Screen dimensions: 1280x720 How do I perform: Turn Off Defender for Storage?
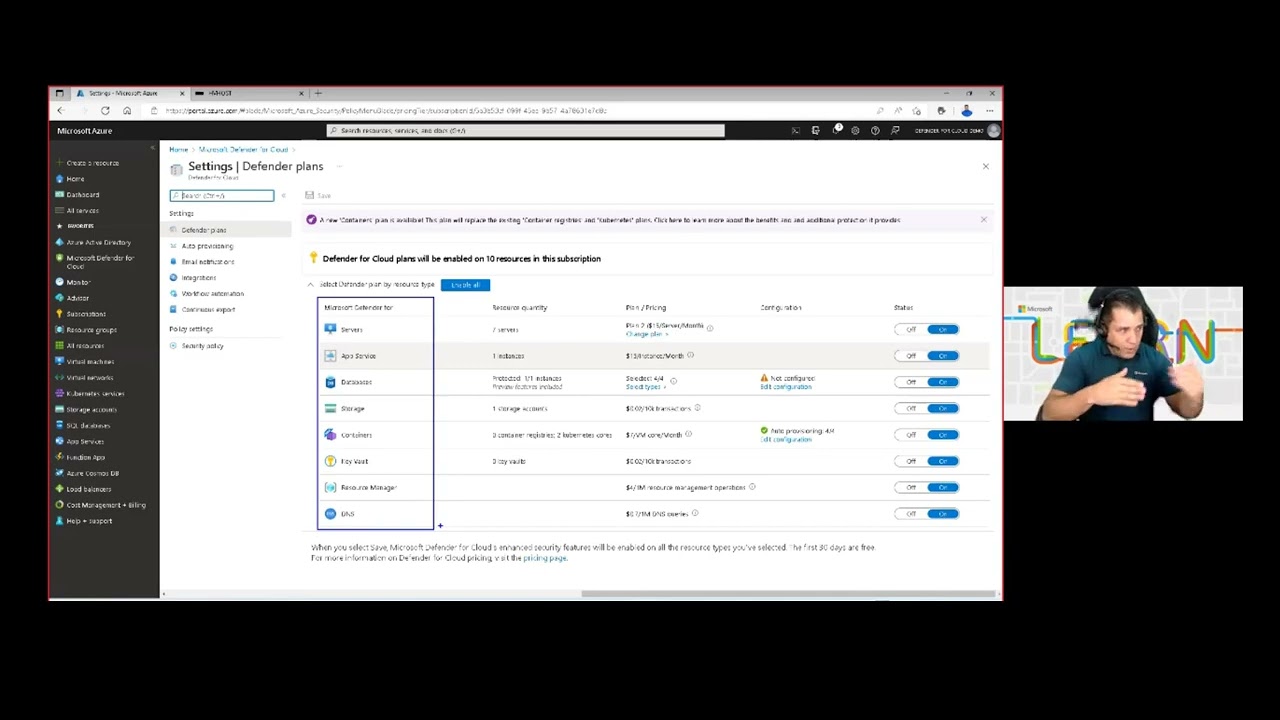(x=910, y=408)
